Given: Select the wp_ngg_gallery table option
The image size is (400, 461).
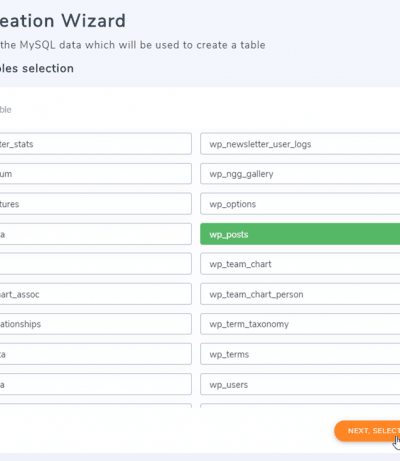Looking at the screenshot, I should coord(300,174).
